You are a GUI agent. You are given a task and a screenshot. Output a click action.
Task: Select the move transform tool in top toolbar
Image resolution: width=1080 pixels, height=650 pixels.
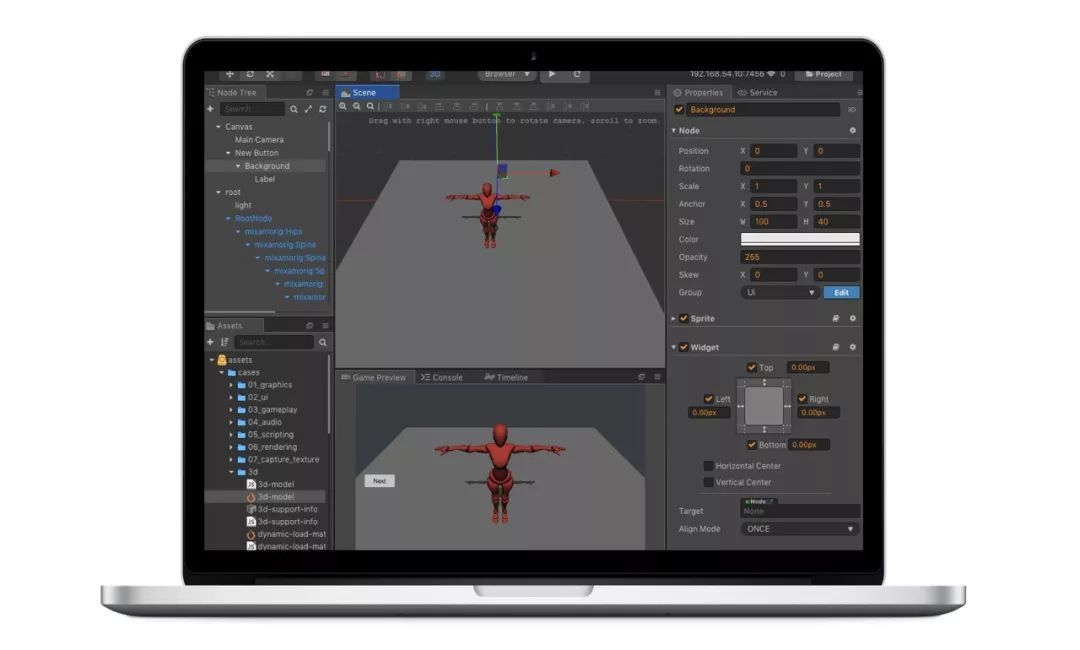230,74
